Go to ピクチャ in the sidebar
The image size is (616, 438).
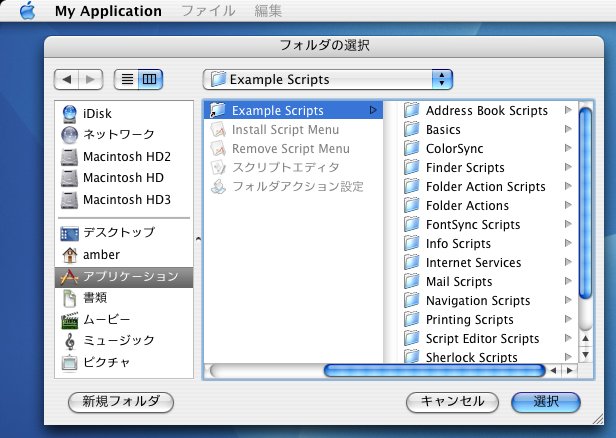124,362
